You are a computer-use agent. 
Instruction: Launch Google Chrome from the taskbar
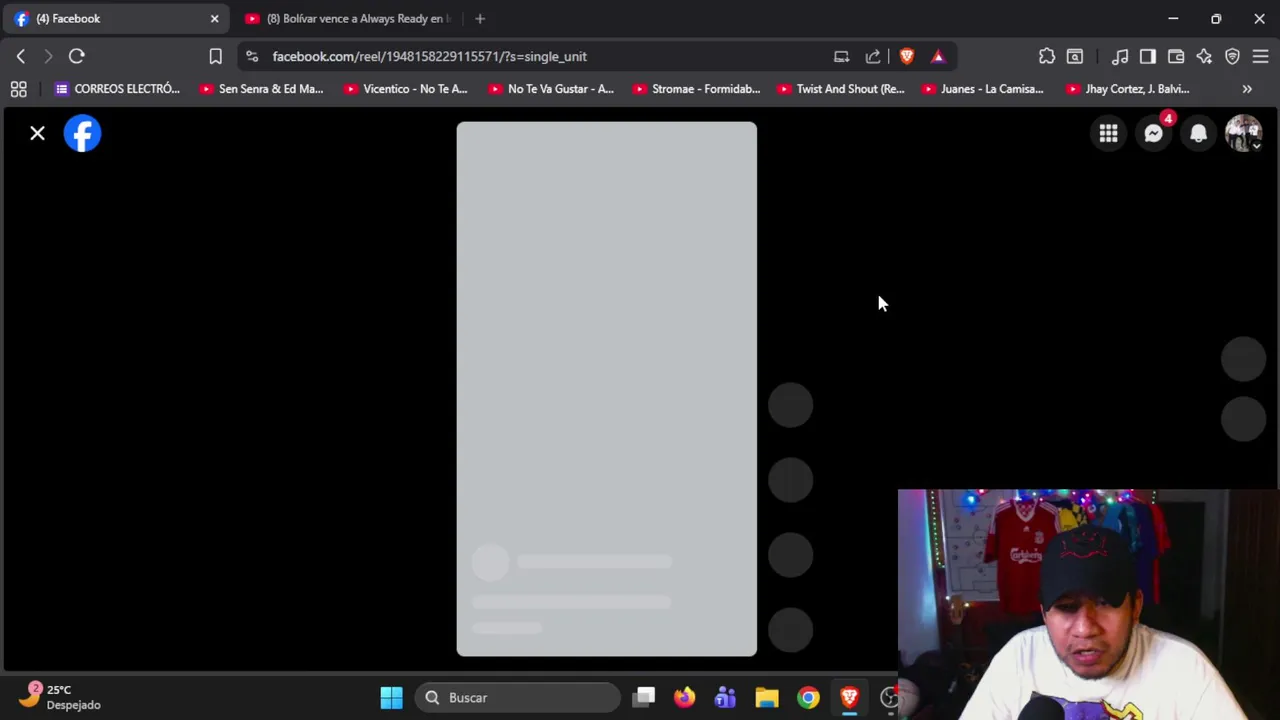pos(808,697)
